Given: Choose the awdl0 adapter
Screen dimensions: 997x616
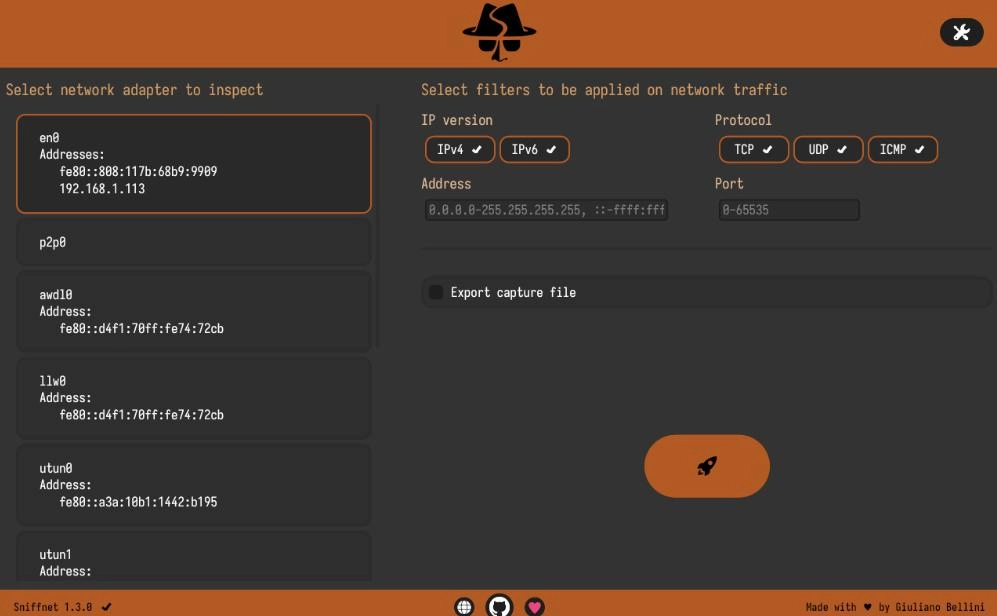Looking at the screenshot, I should click(194, 311).
